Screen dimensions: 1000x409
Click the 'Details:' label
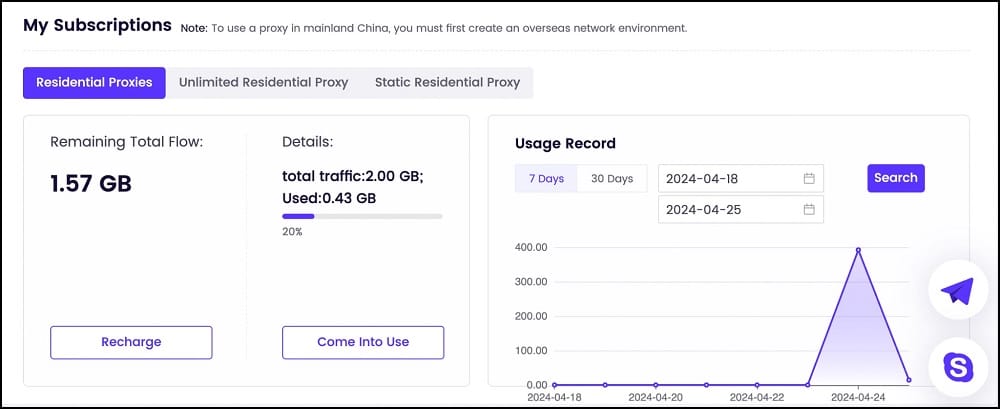(307, 142)
